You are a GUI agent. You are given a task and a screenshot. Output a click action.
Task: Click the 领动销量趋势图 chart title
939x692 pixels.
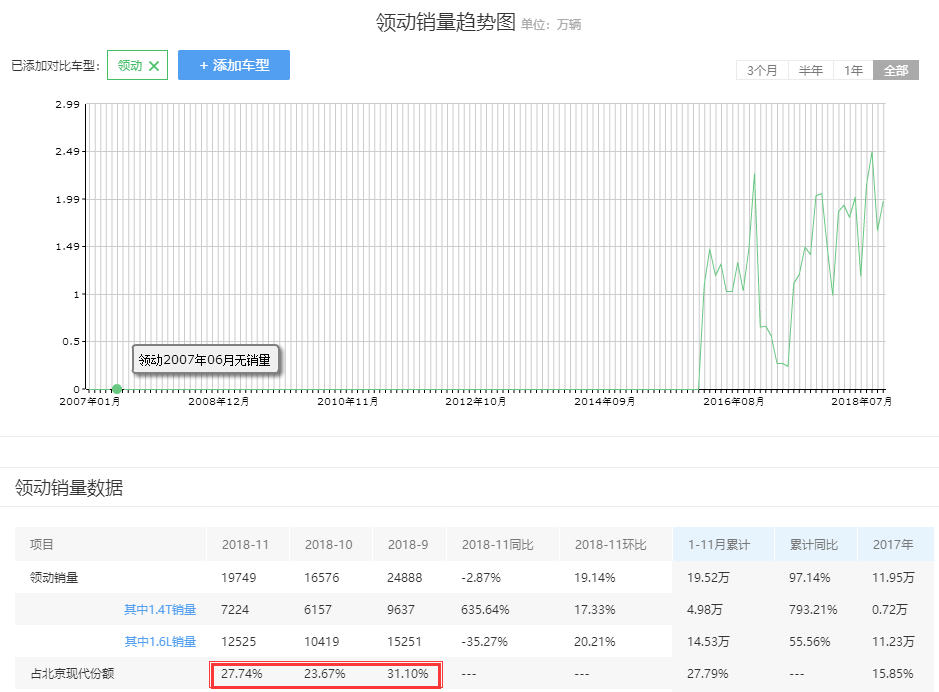[446, 22]
